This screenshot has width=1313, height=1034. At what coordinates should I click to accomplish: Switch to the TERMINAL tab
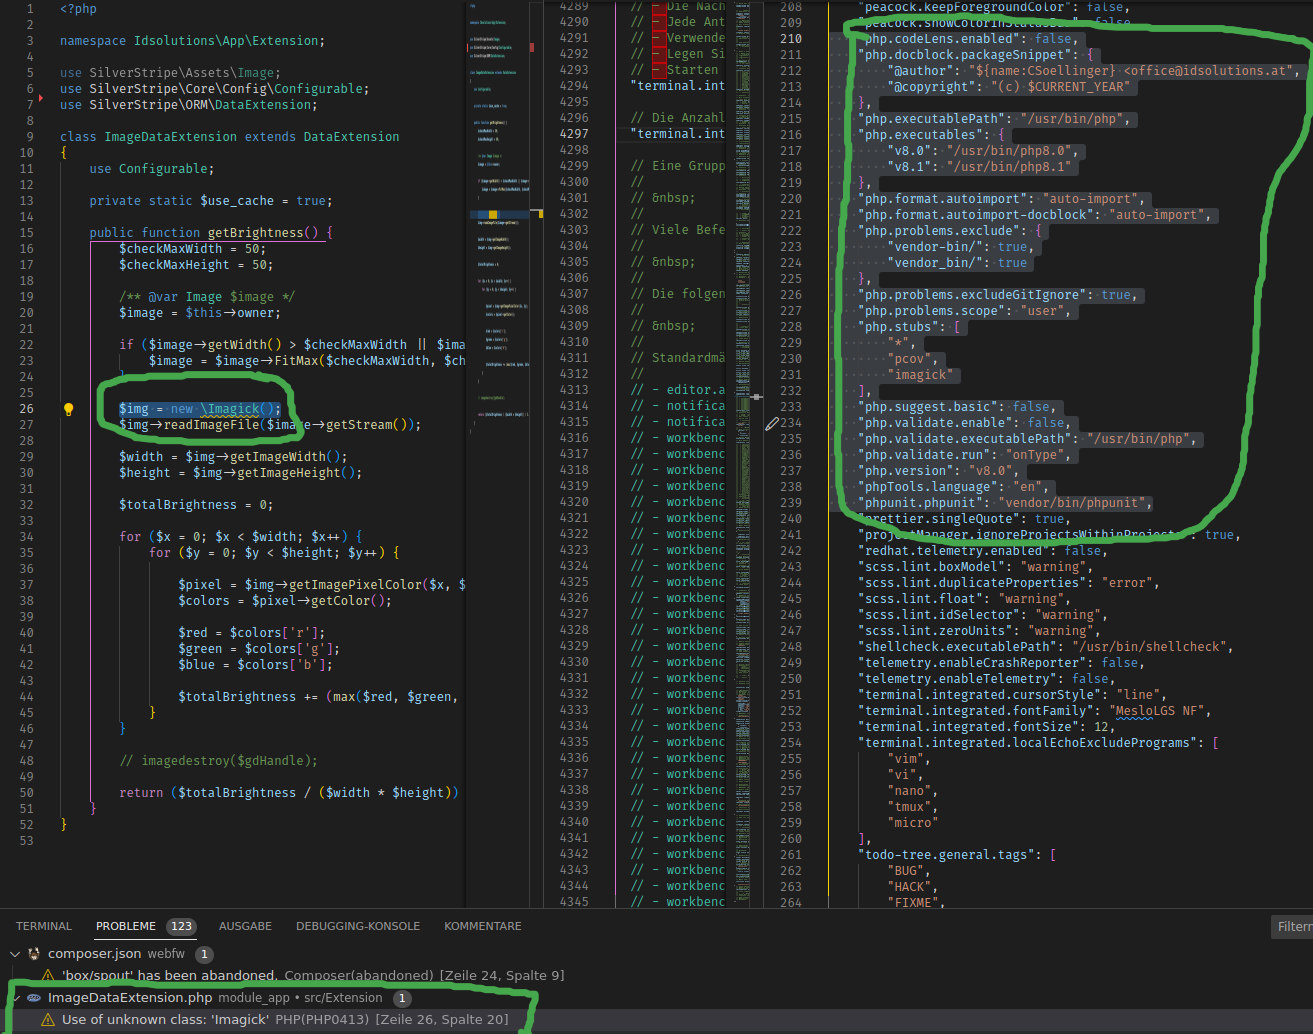[x=44, y=926]
